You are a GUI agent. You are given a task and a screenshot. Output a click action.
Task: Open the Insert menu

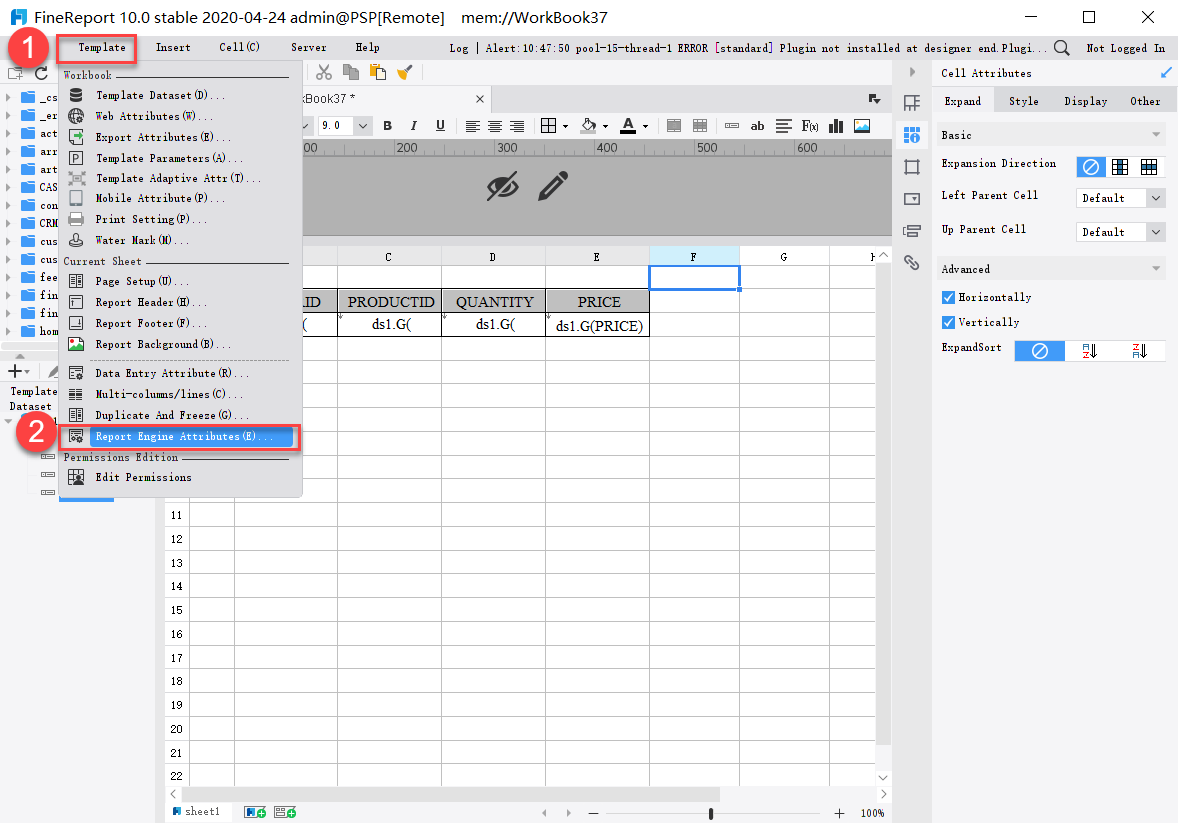(x=172, y=47)
